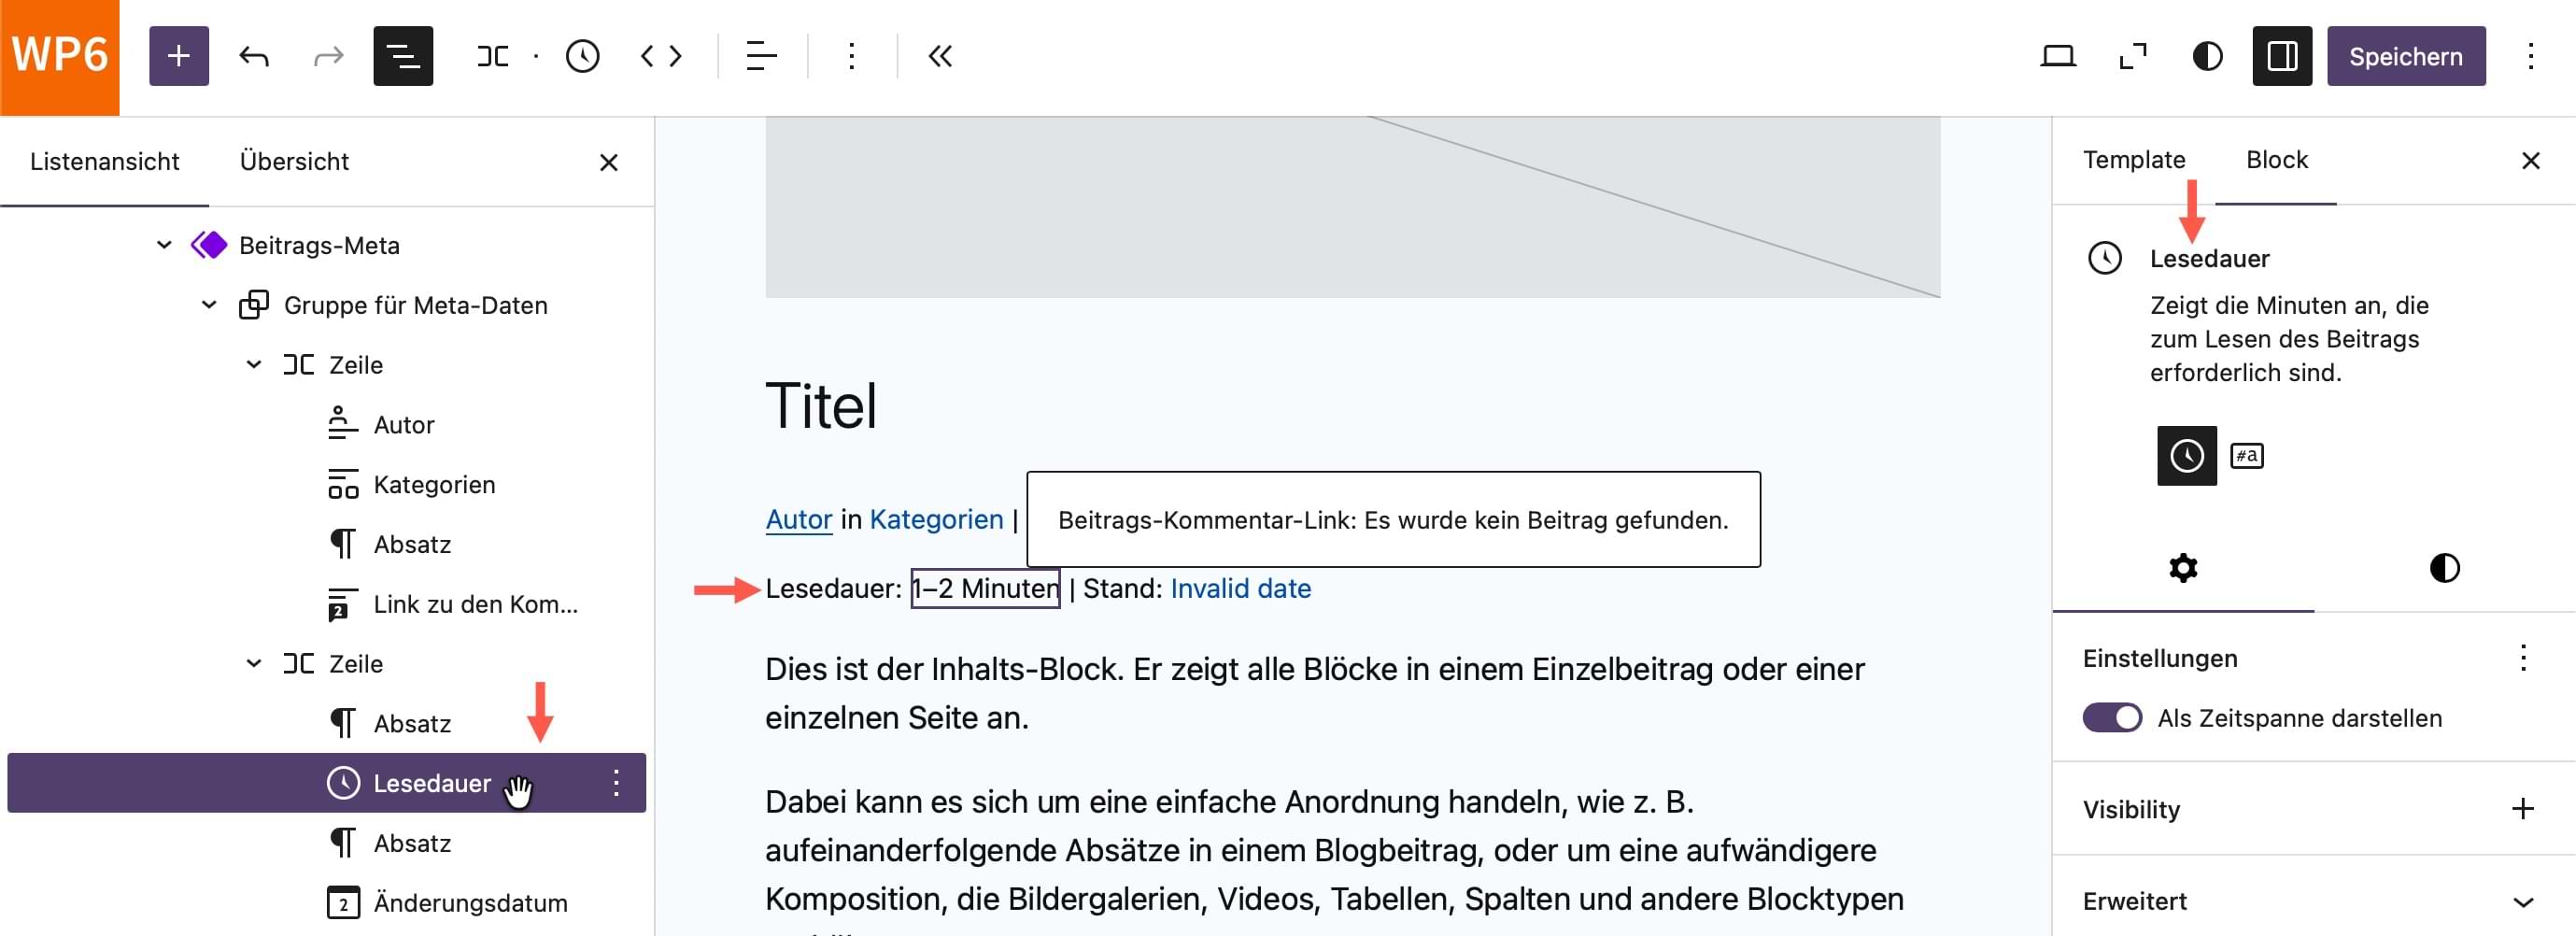Click the Kategorien link in the canvas
Screen dimensions: 2576x936
pos(936,519)
